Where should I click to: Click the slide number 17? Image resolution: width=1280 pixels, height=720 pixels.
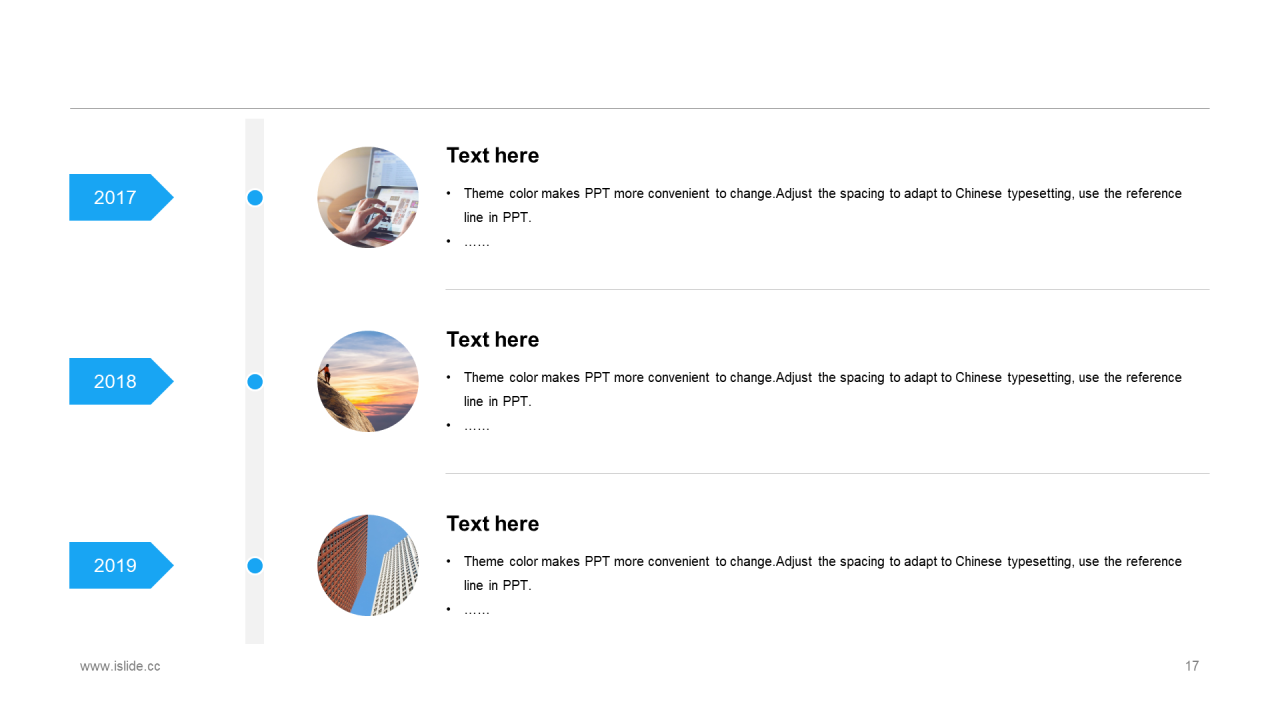tap(1192, 666)
